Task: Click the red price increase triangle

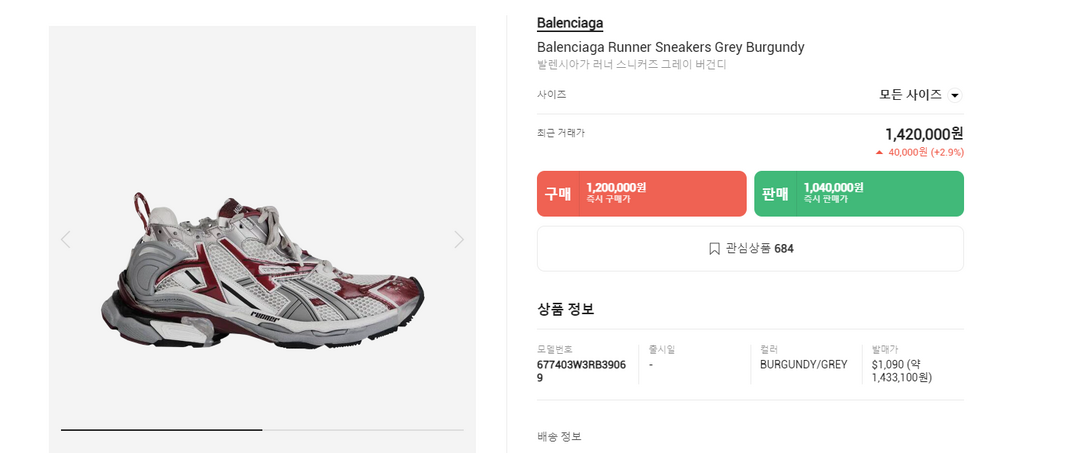Action: pos(879,153)
